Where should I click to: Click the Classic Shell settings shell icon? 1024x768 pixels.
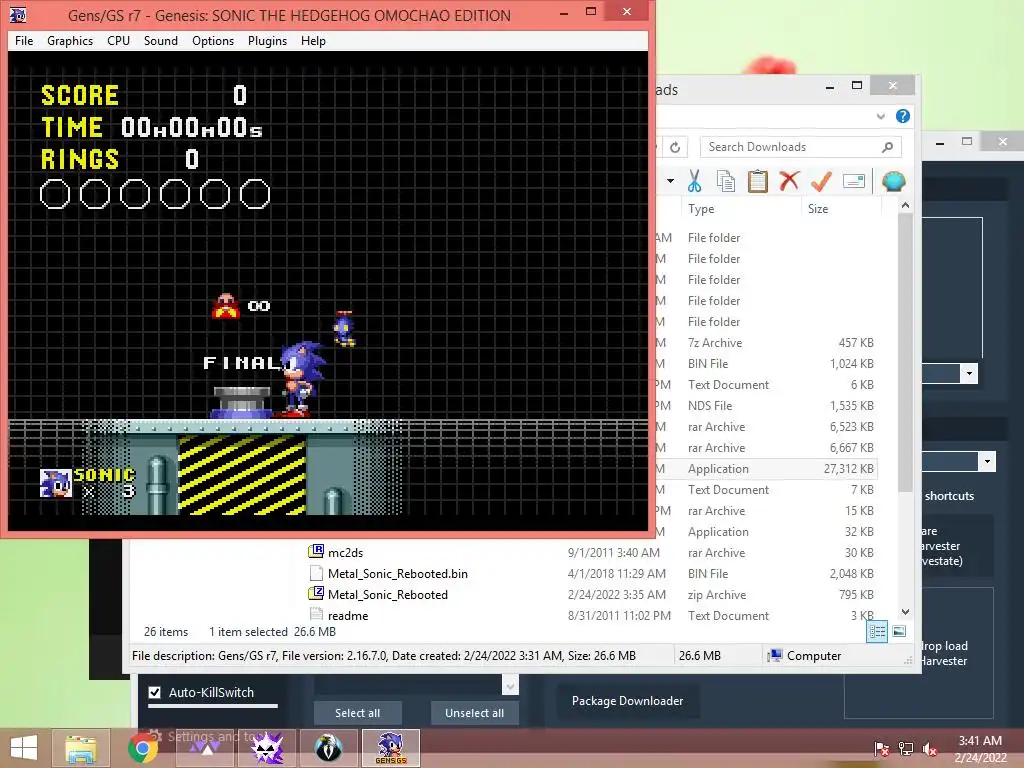(893, 181)
